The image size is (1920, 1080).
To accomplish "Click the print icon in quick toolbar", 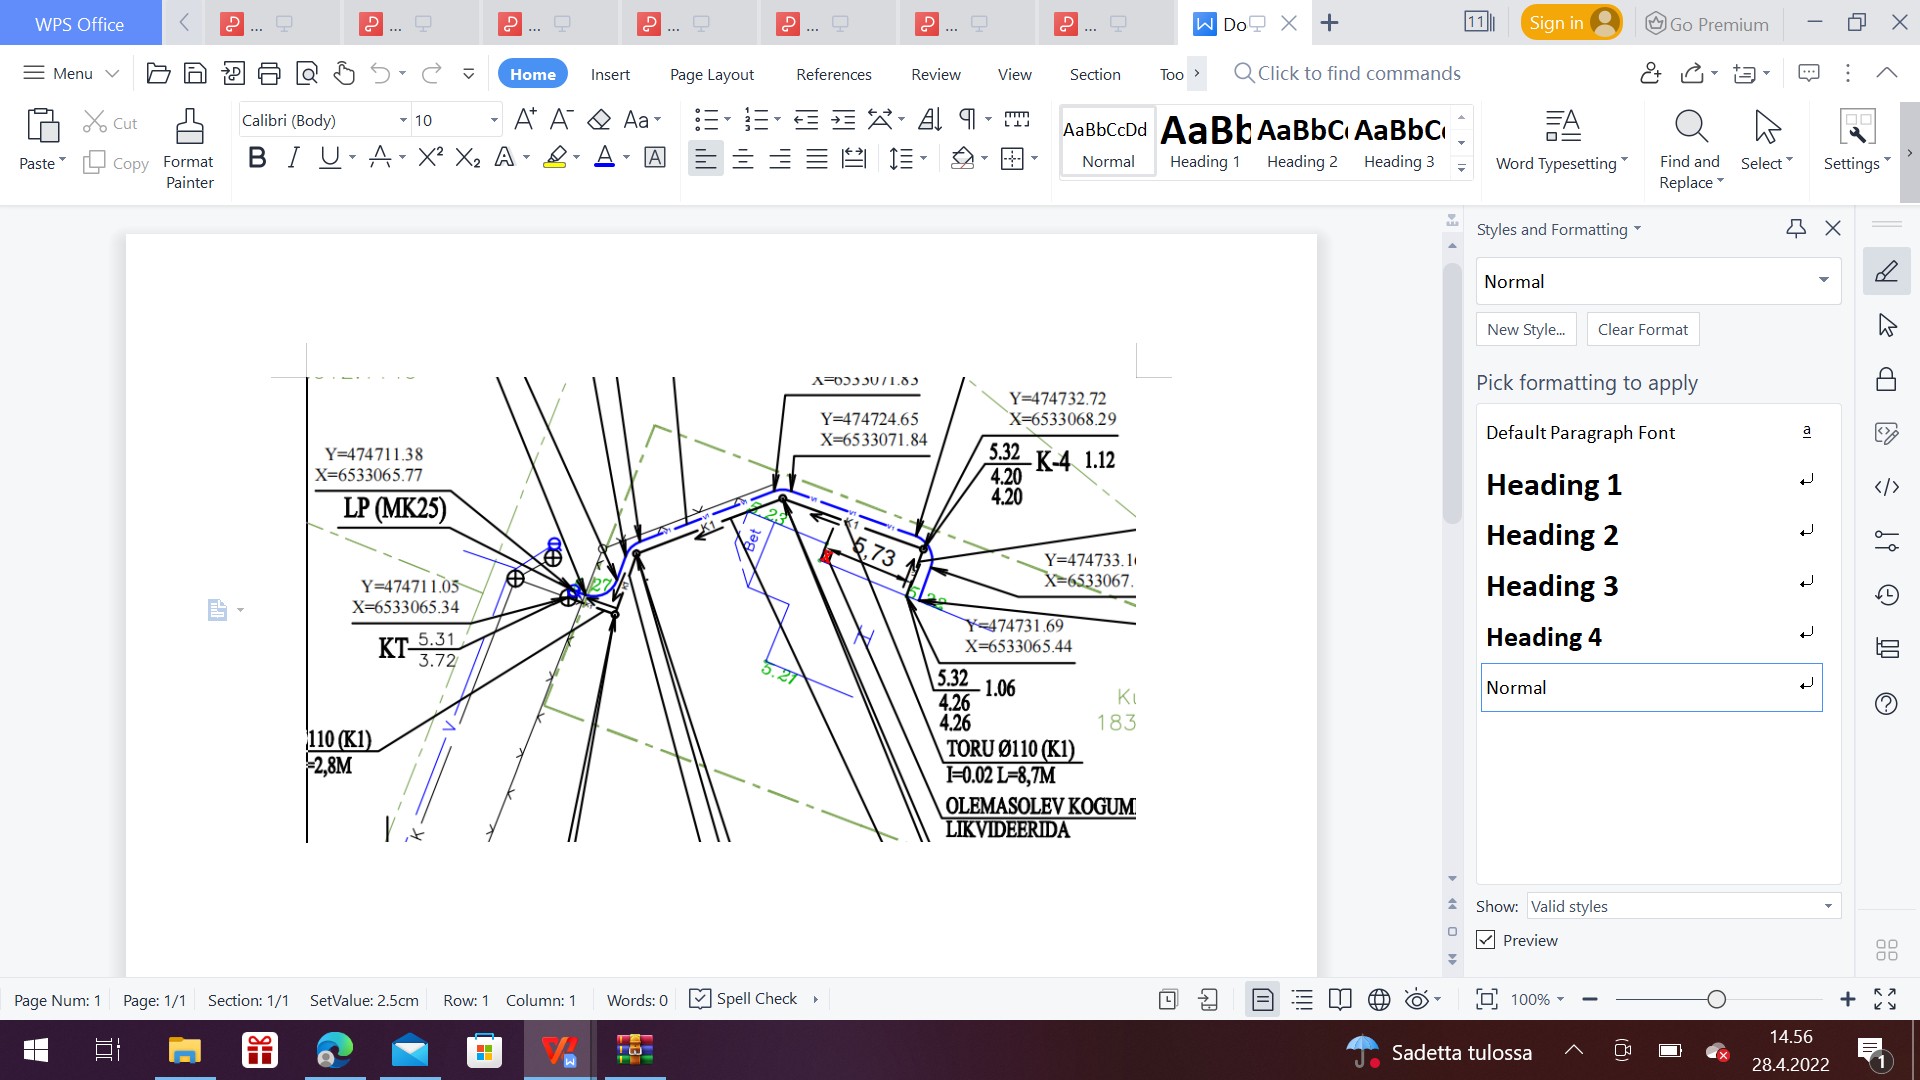I will coord(269,73).
